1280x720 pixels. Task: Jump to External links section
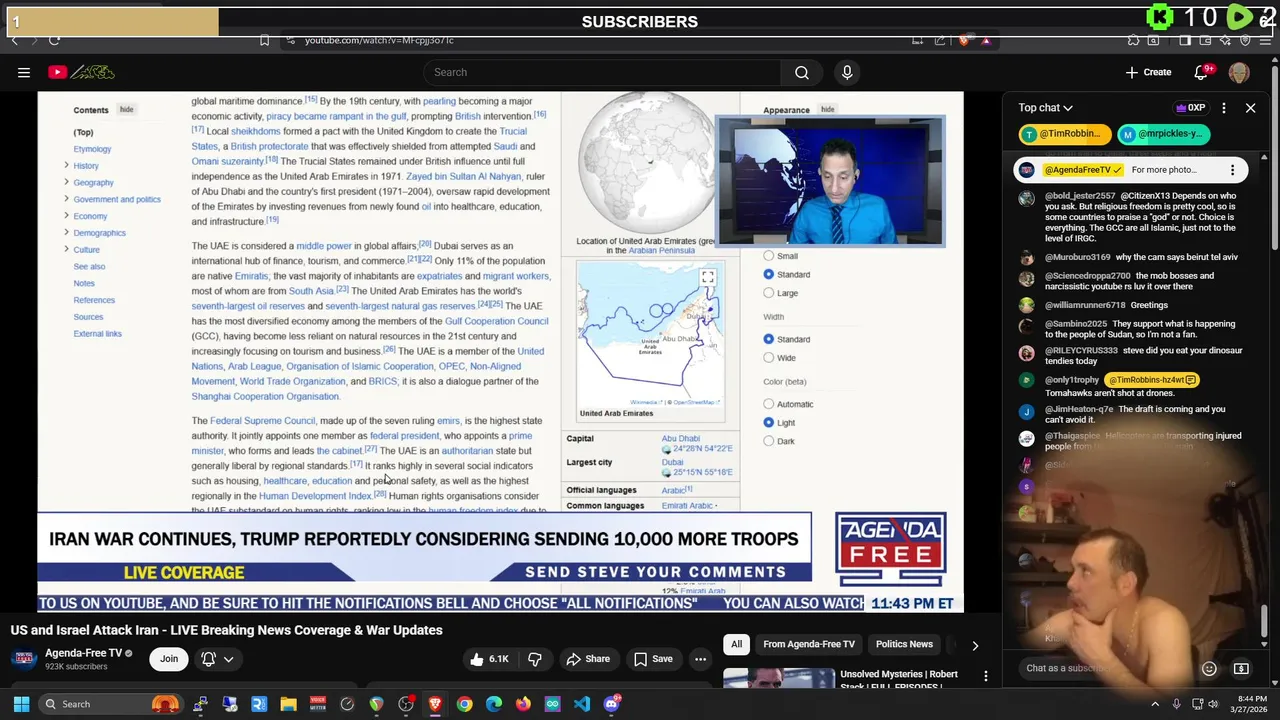tap(97, 334)
